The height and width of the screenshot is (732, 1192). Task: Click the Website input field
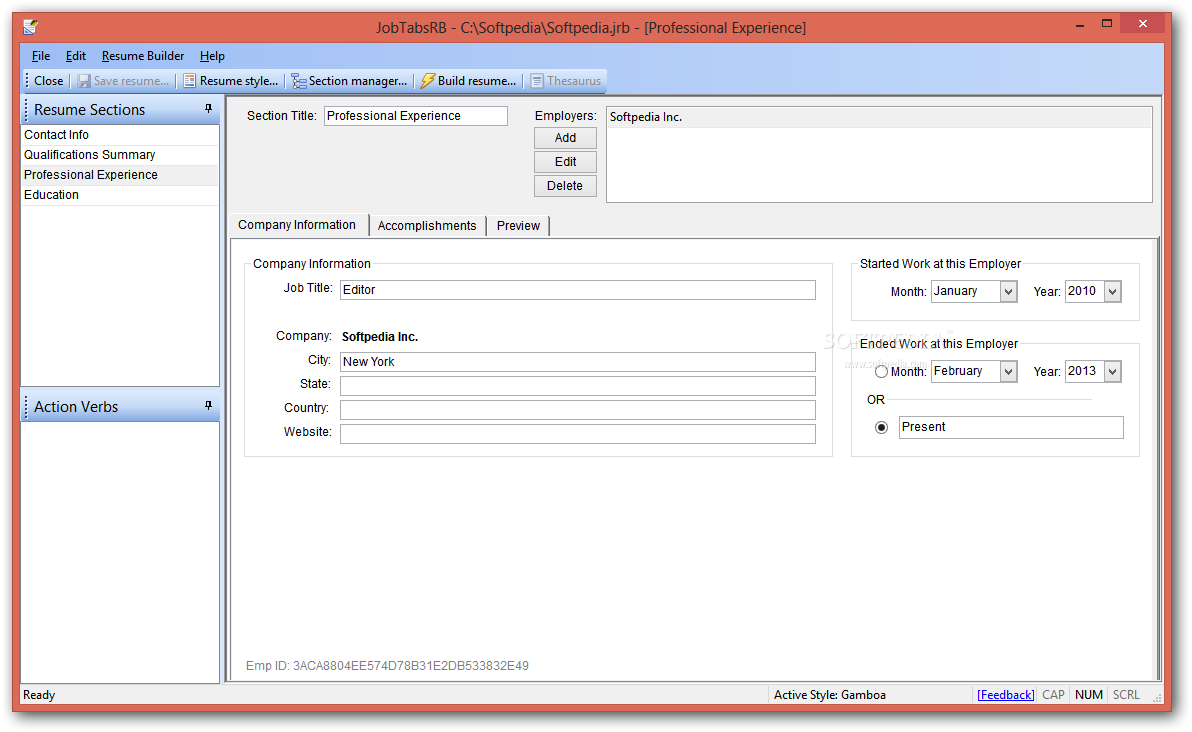578,434
